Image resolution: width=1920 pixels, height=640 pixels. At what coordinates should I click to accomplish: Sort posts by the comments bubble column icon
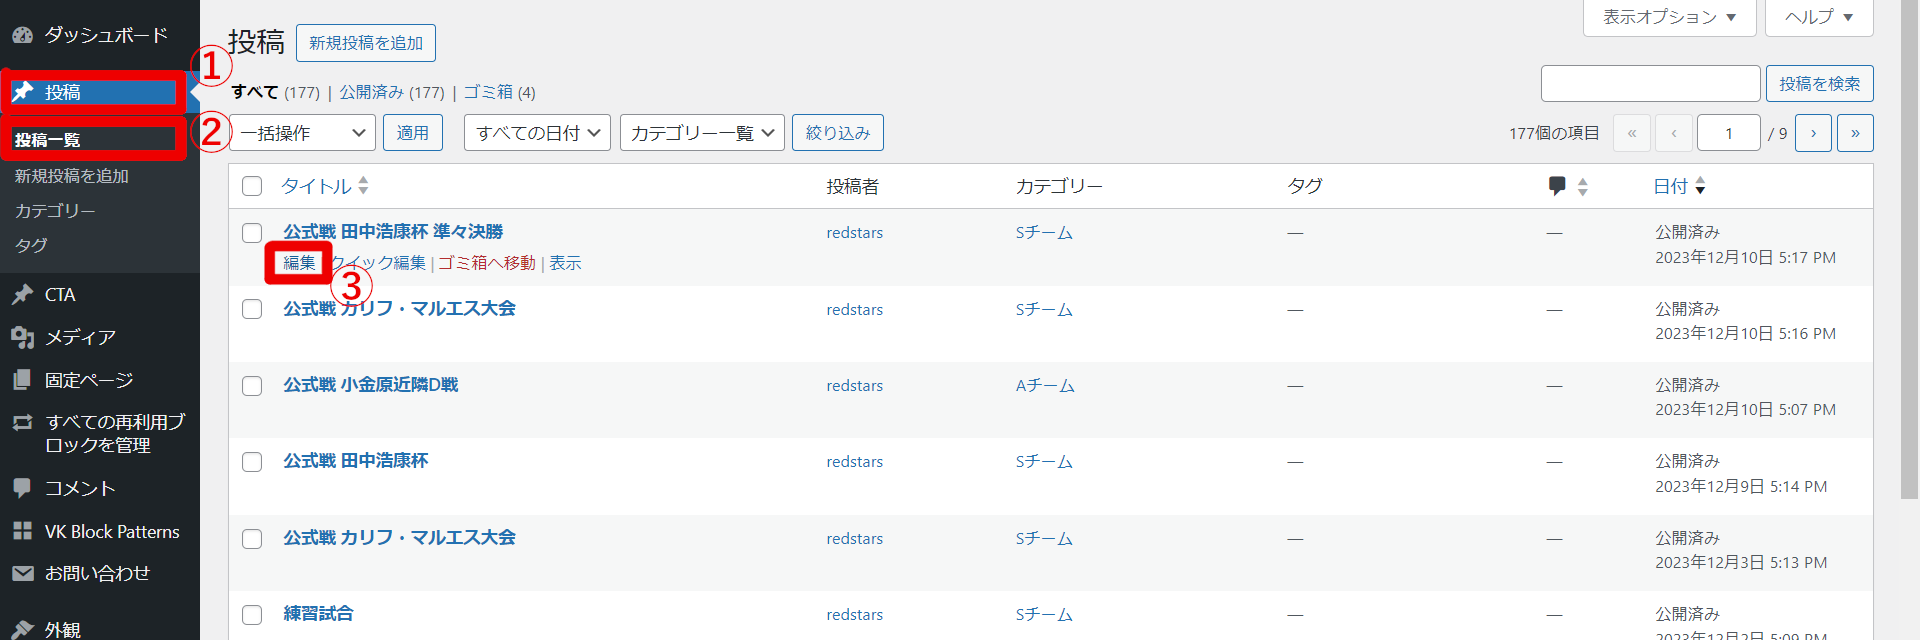(x=1557, y=186)
